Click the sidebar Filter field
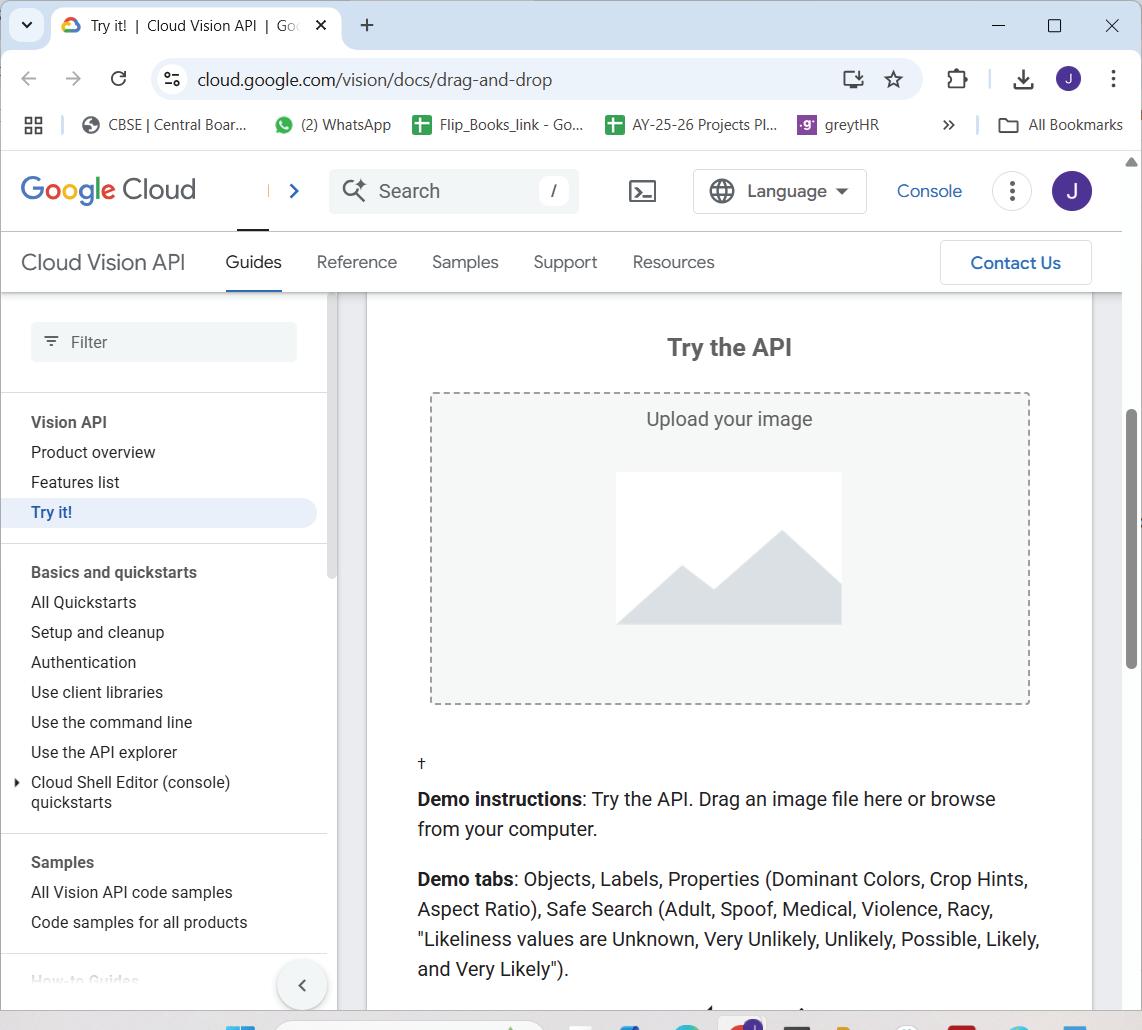The height and width of the screenshot is (1030, 1142). point(164,342)
